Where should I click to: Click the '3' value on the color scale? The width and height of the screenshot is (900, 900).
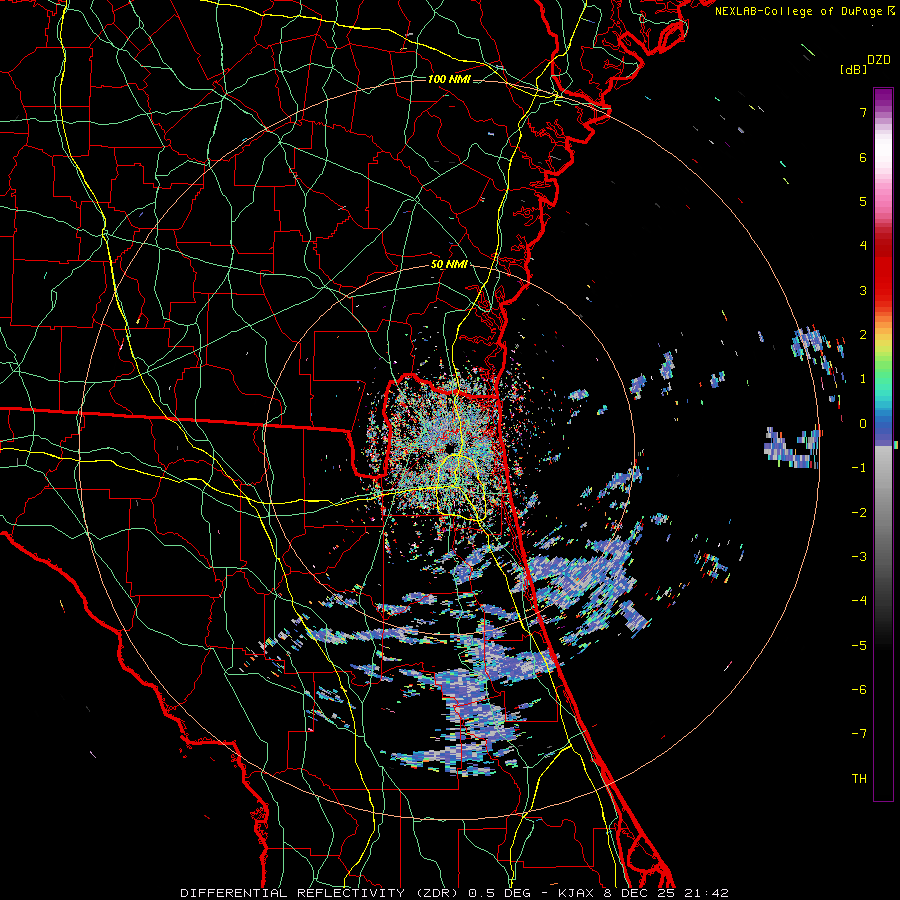coord(863,290)
